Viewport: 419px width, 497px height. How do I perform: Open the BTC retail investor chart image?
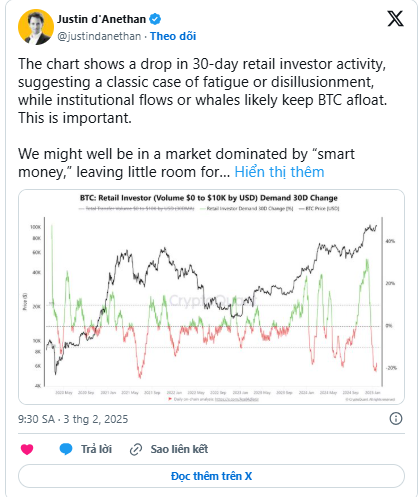click(211, 297)
